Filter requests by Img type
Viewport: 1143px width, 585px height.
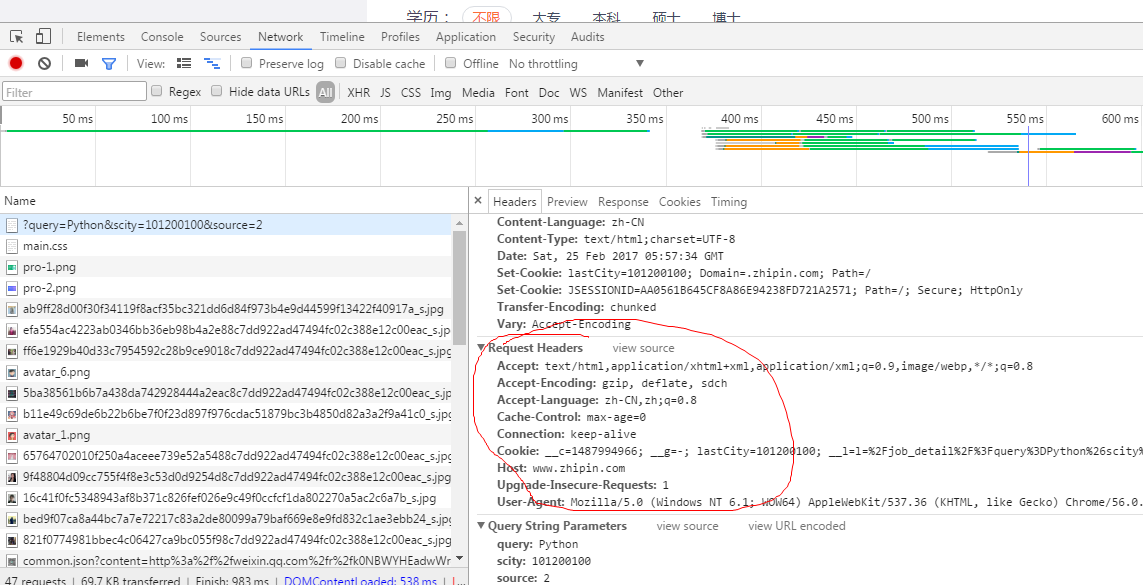pos(441,93)
